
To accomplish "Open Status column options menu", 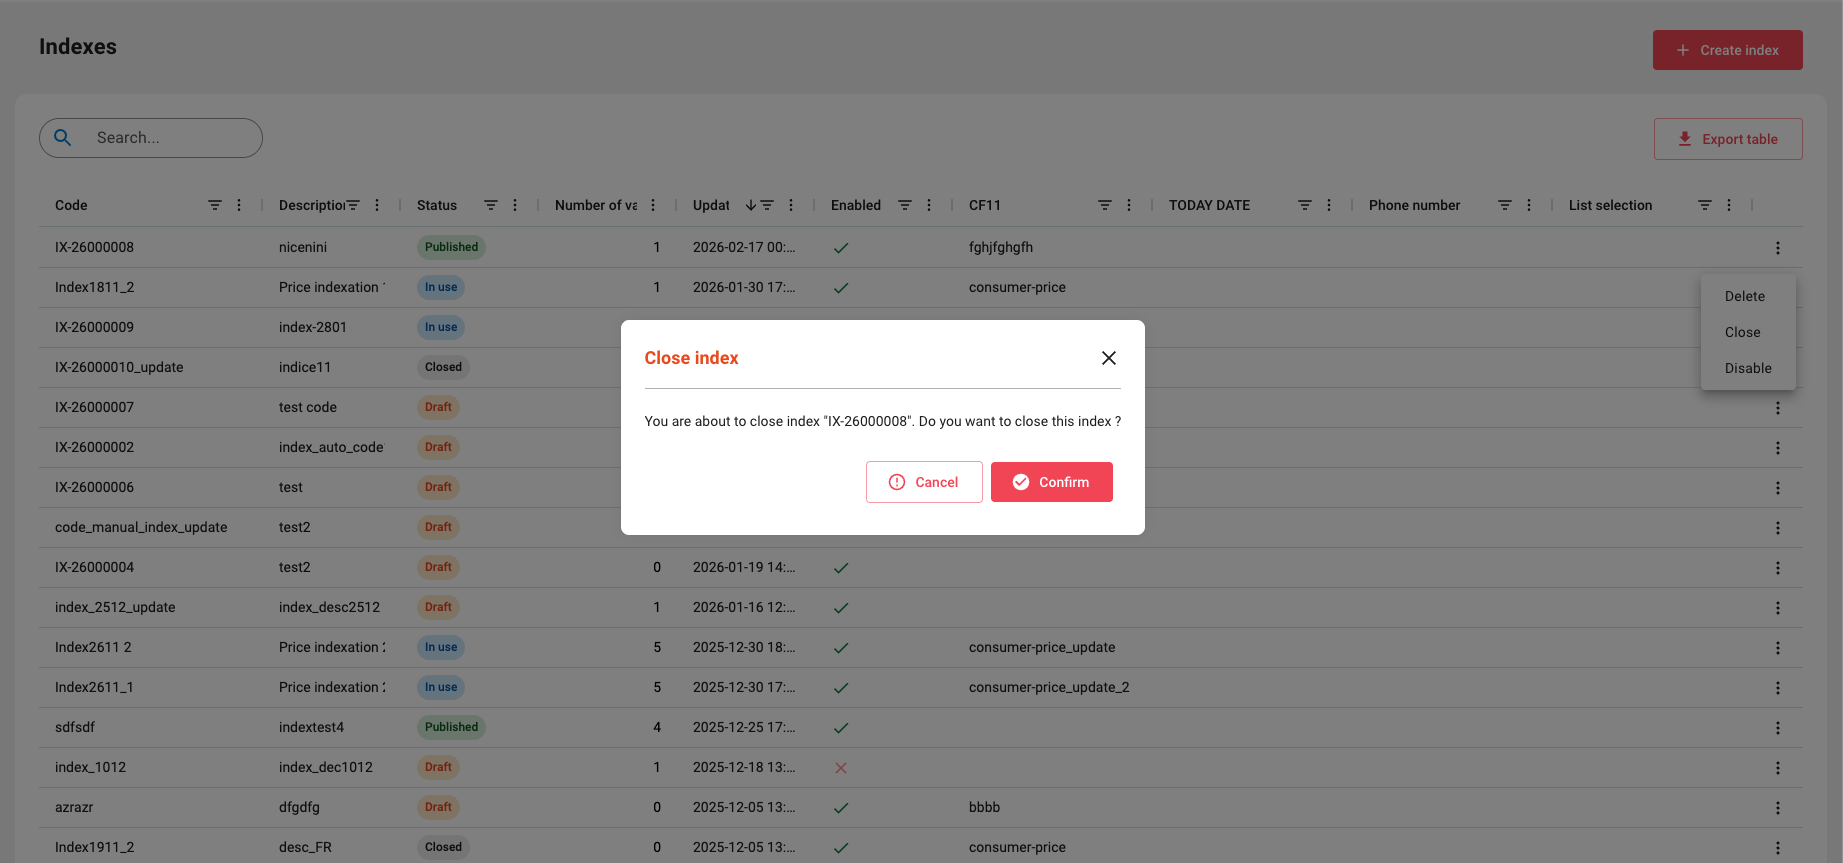I will (515, 205).
